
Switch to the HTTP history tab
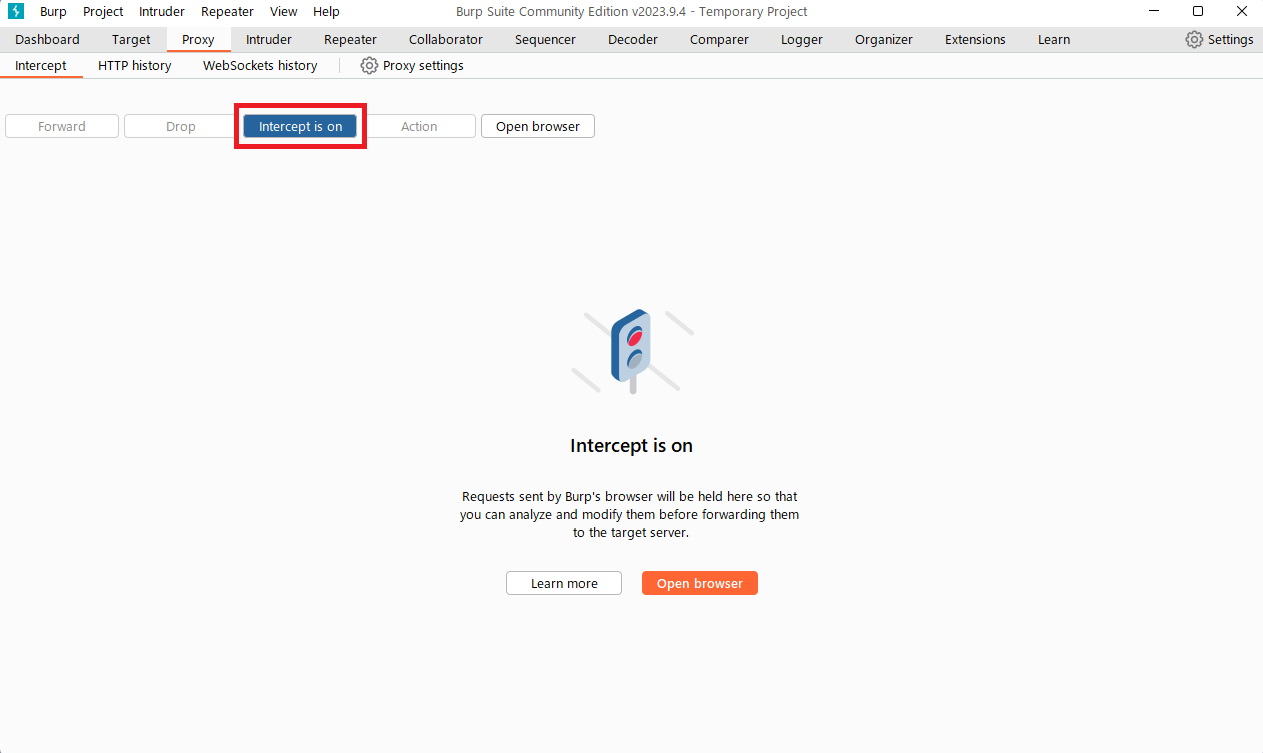[134, 66]
